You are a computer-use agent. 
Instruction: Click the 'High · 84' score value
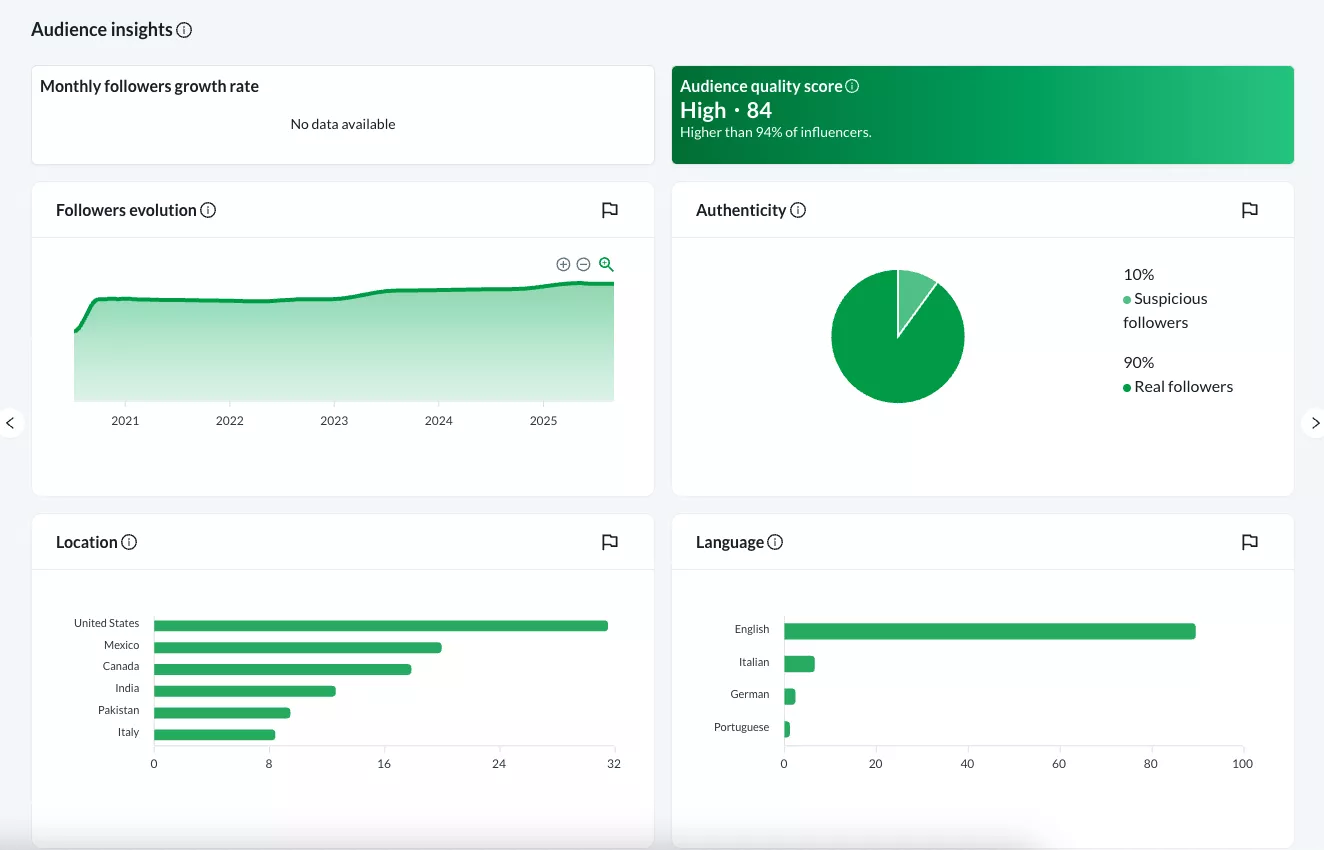point(726,110)
